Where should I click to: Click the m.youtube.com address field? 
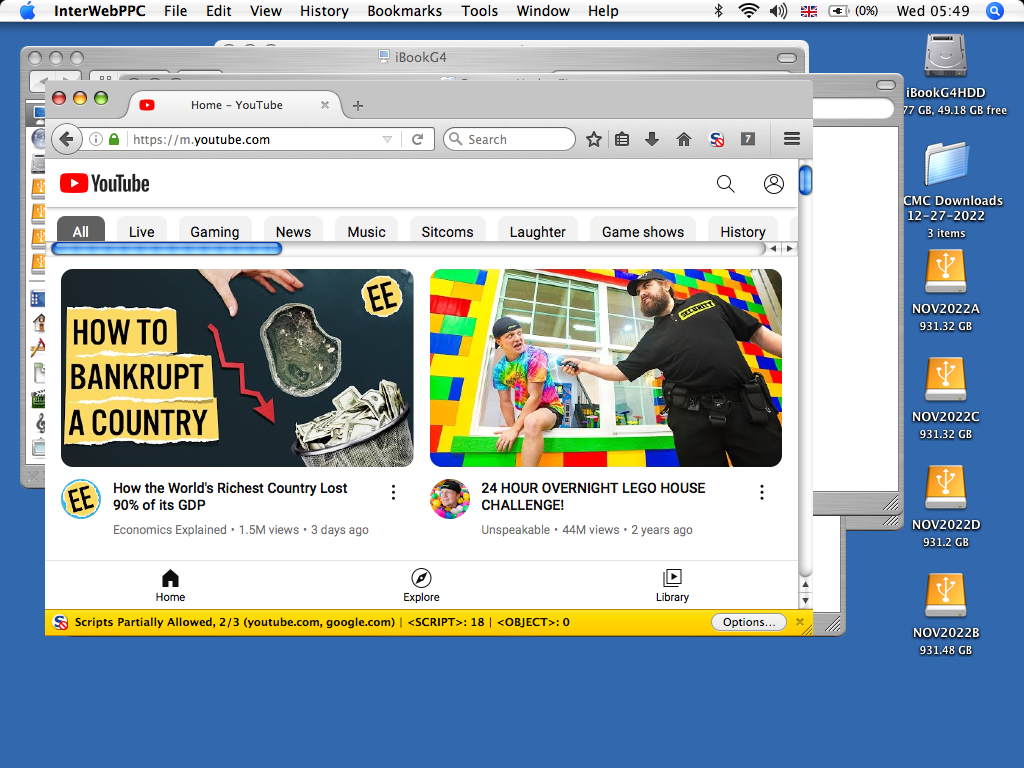[255, 139]
